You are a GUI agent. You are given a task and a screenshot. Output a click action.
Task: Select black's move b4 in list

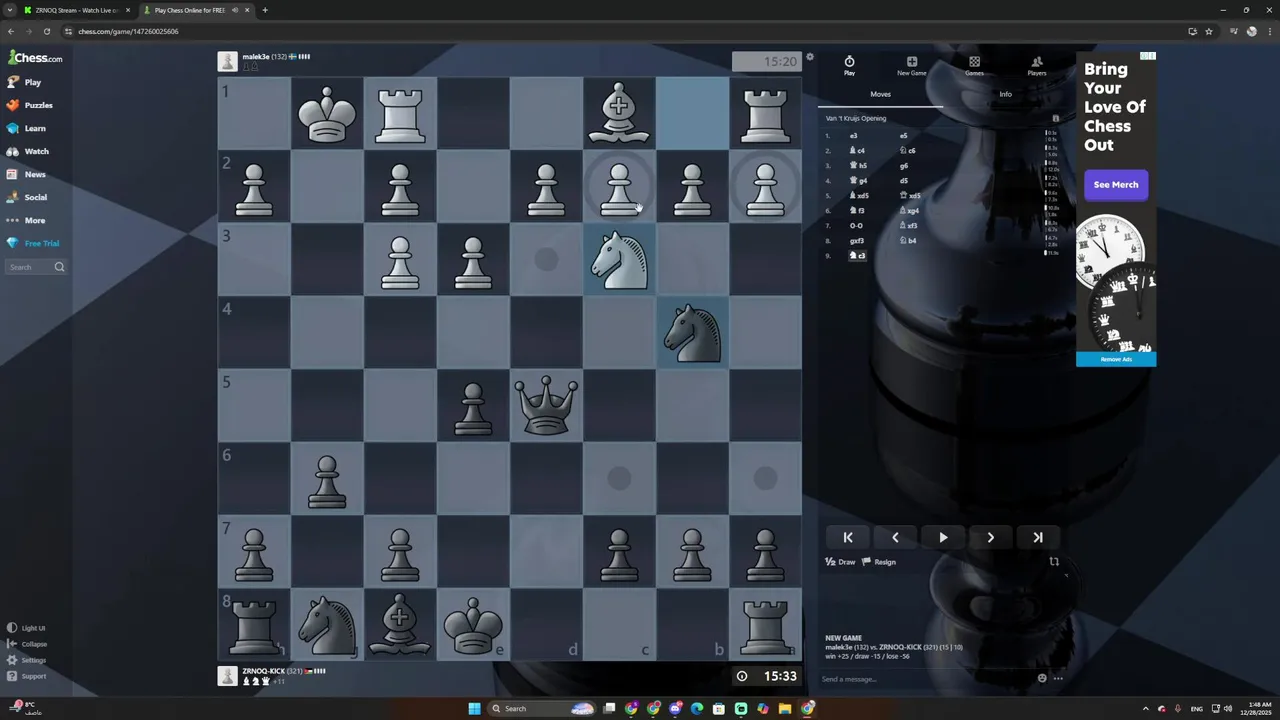[908, 240]
